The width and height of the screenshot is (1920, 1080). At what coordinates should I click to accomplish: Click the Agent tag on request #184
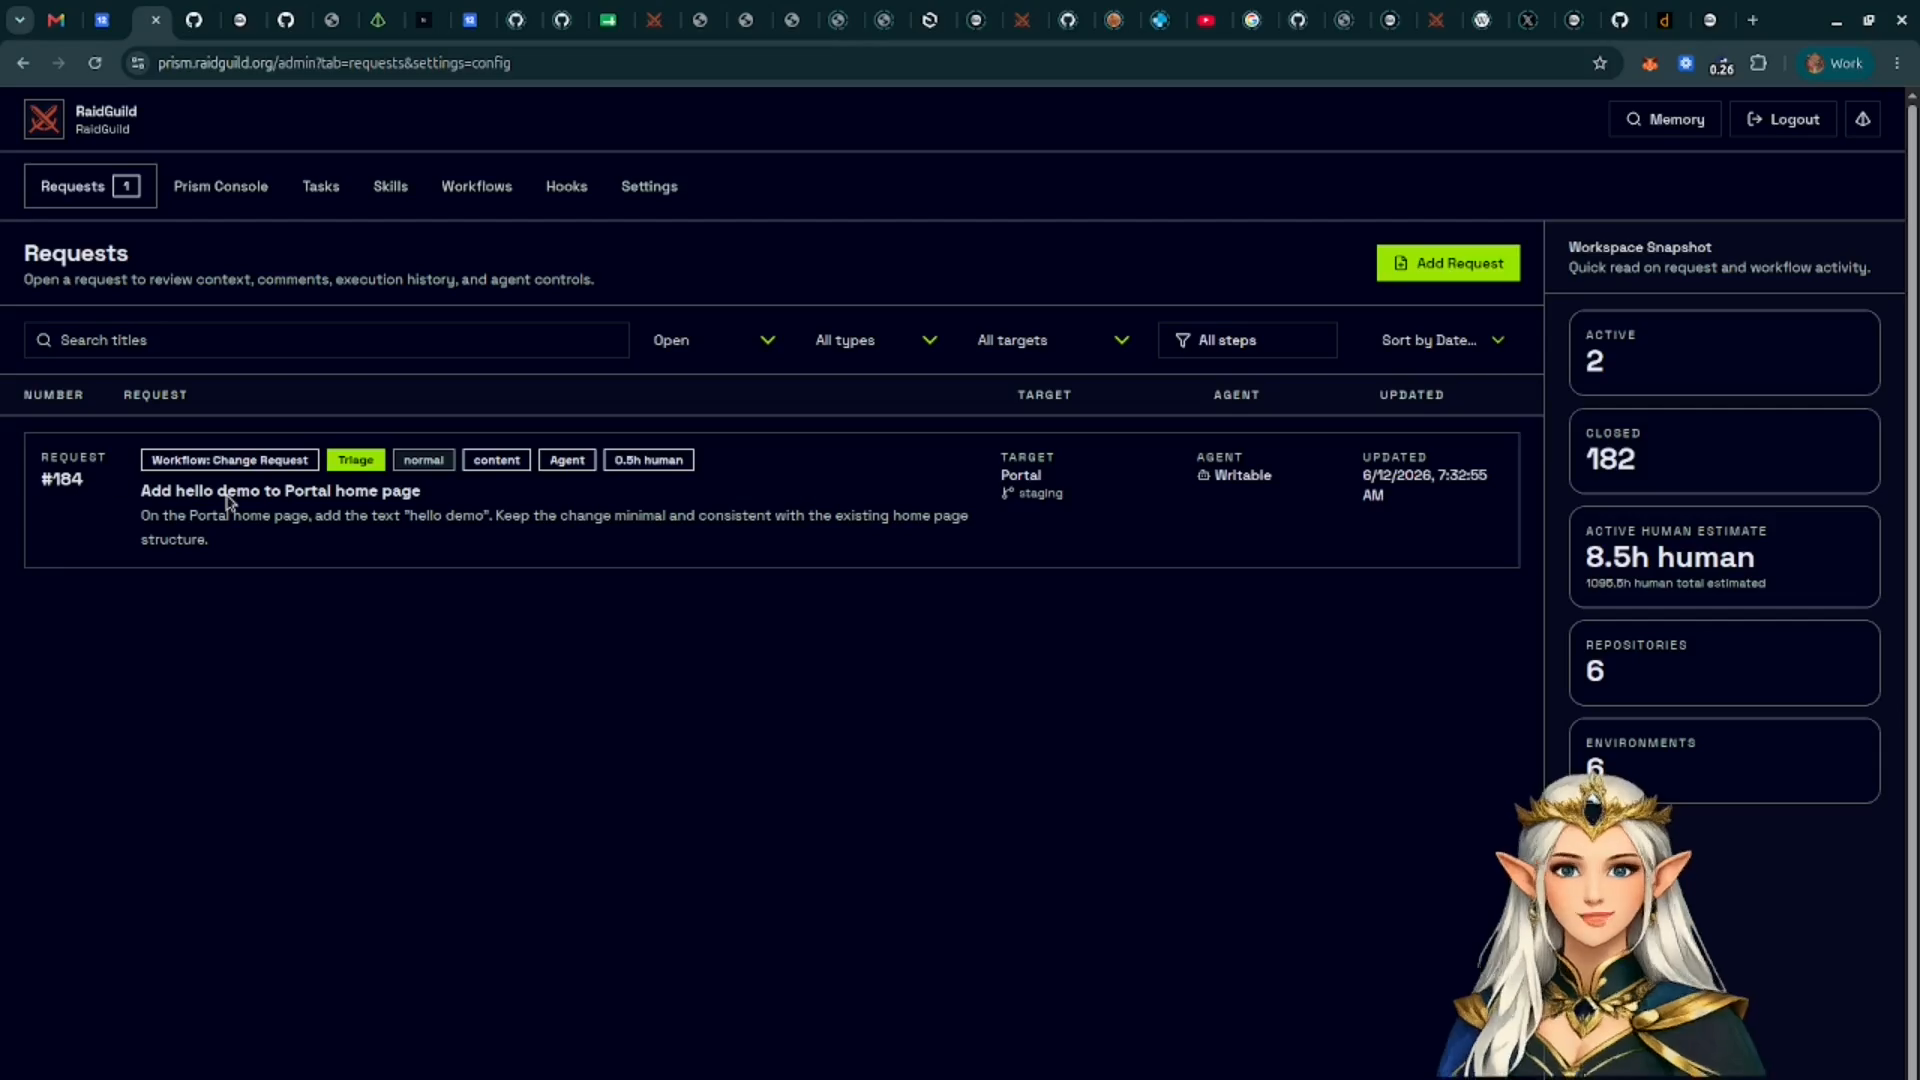(567, 460)
